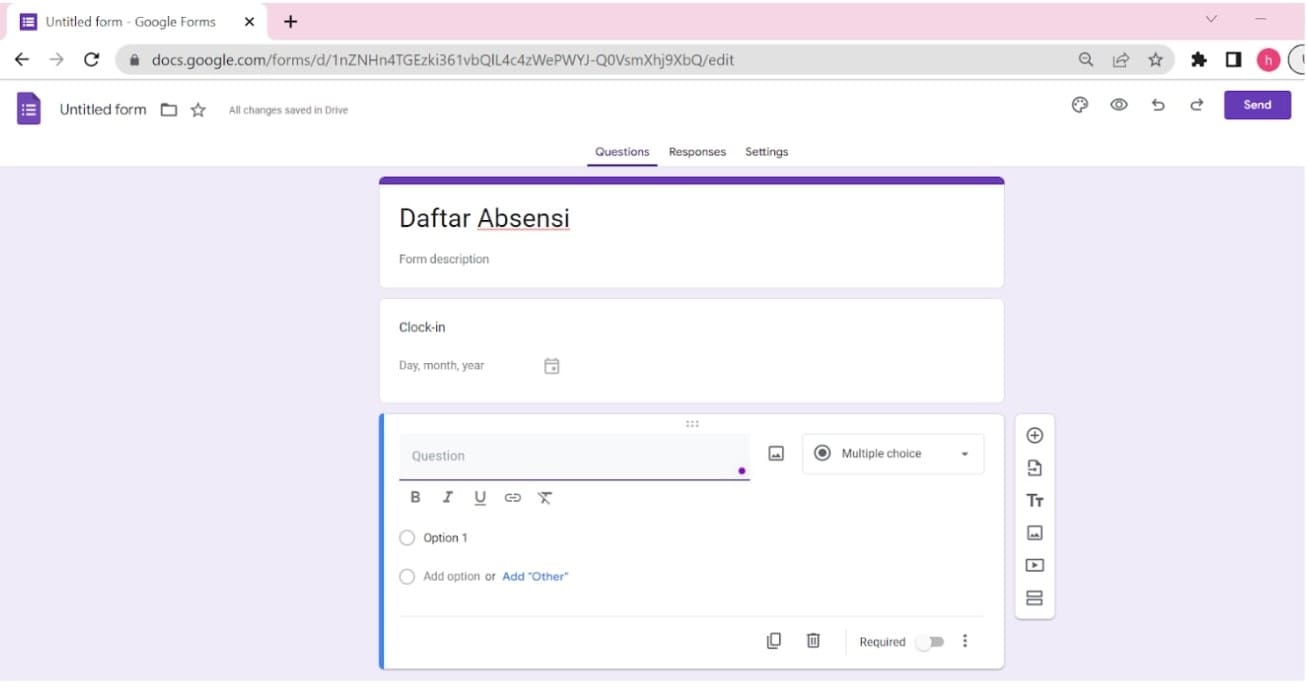Click the Delete question trash icon
The width and height of the screenshot is (1307, 695).
pos(813,640)
